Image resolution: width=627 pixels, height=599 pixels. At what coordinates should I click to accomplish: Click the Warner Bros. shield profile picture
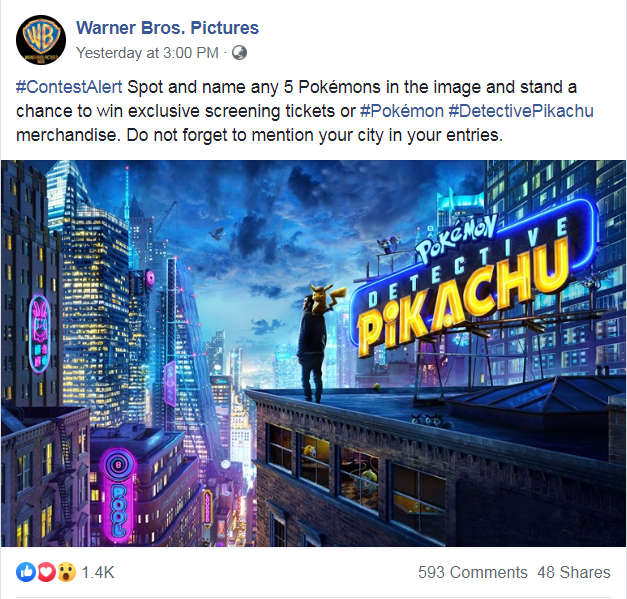[41, 40]
